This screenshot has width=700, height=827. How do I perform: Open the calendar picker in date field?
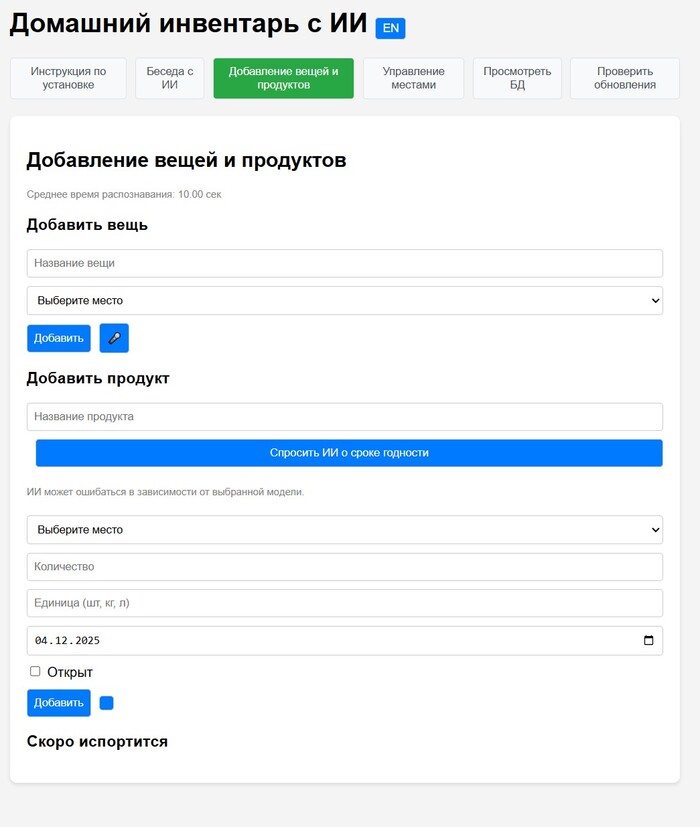pyautogui.click(x=648, y=641)
